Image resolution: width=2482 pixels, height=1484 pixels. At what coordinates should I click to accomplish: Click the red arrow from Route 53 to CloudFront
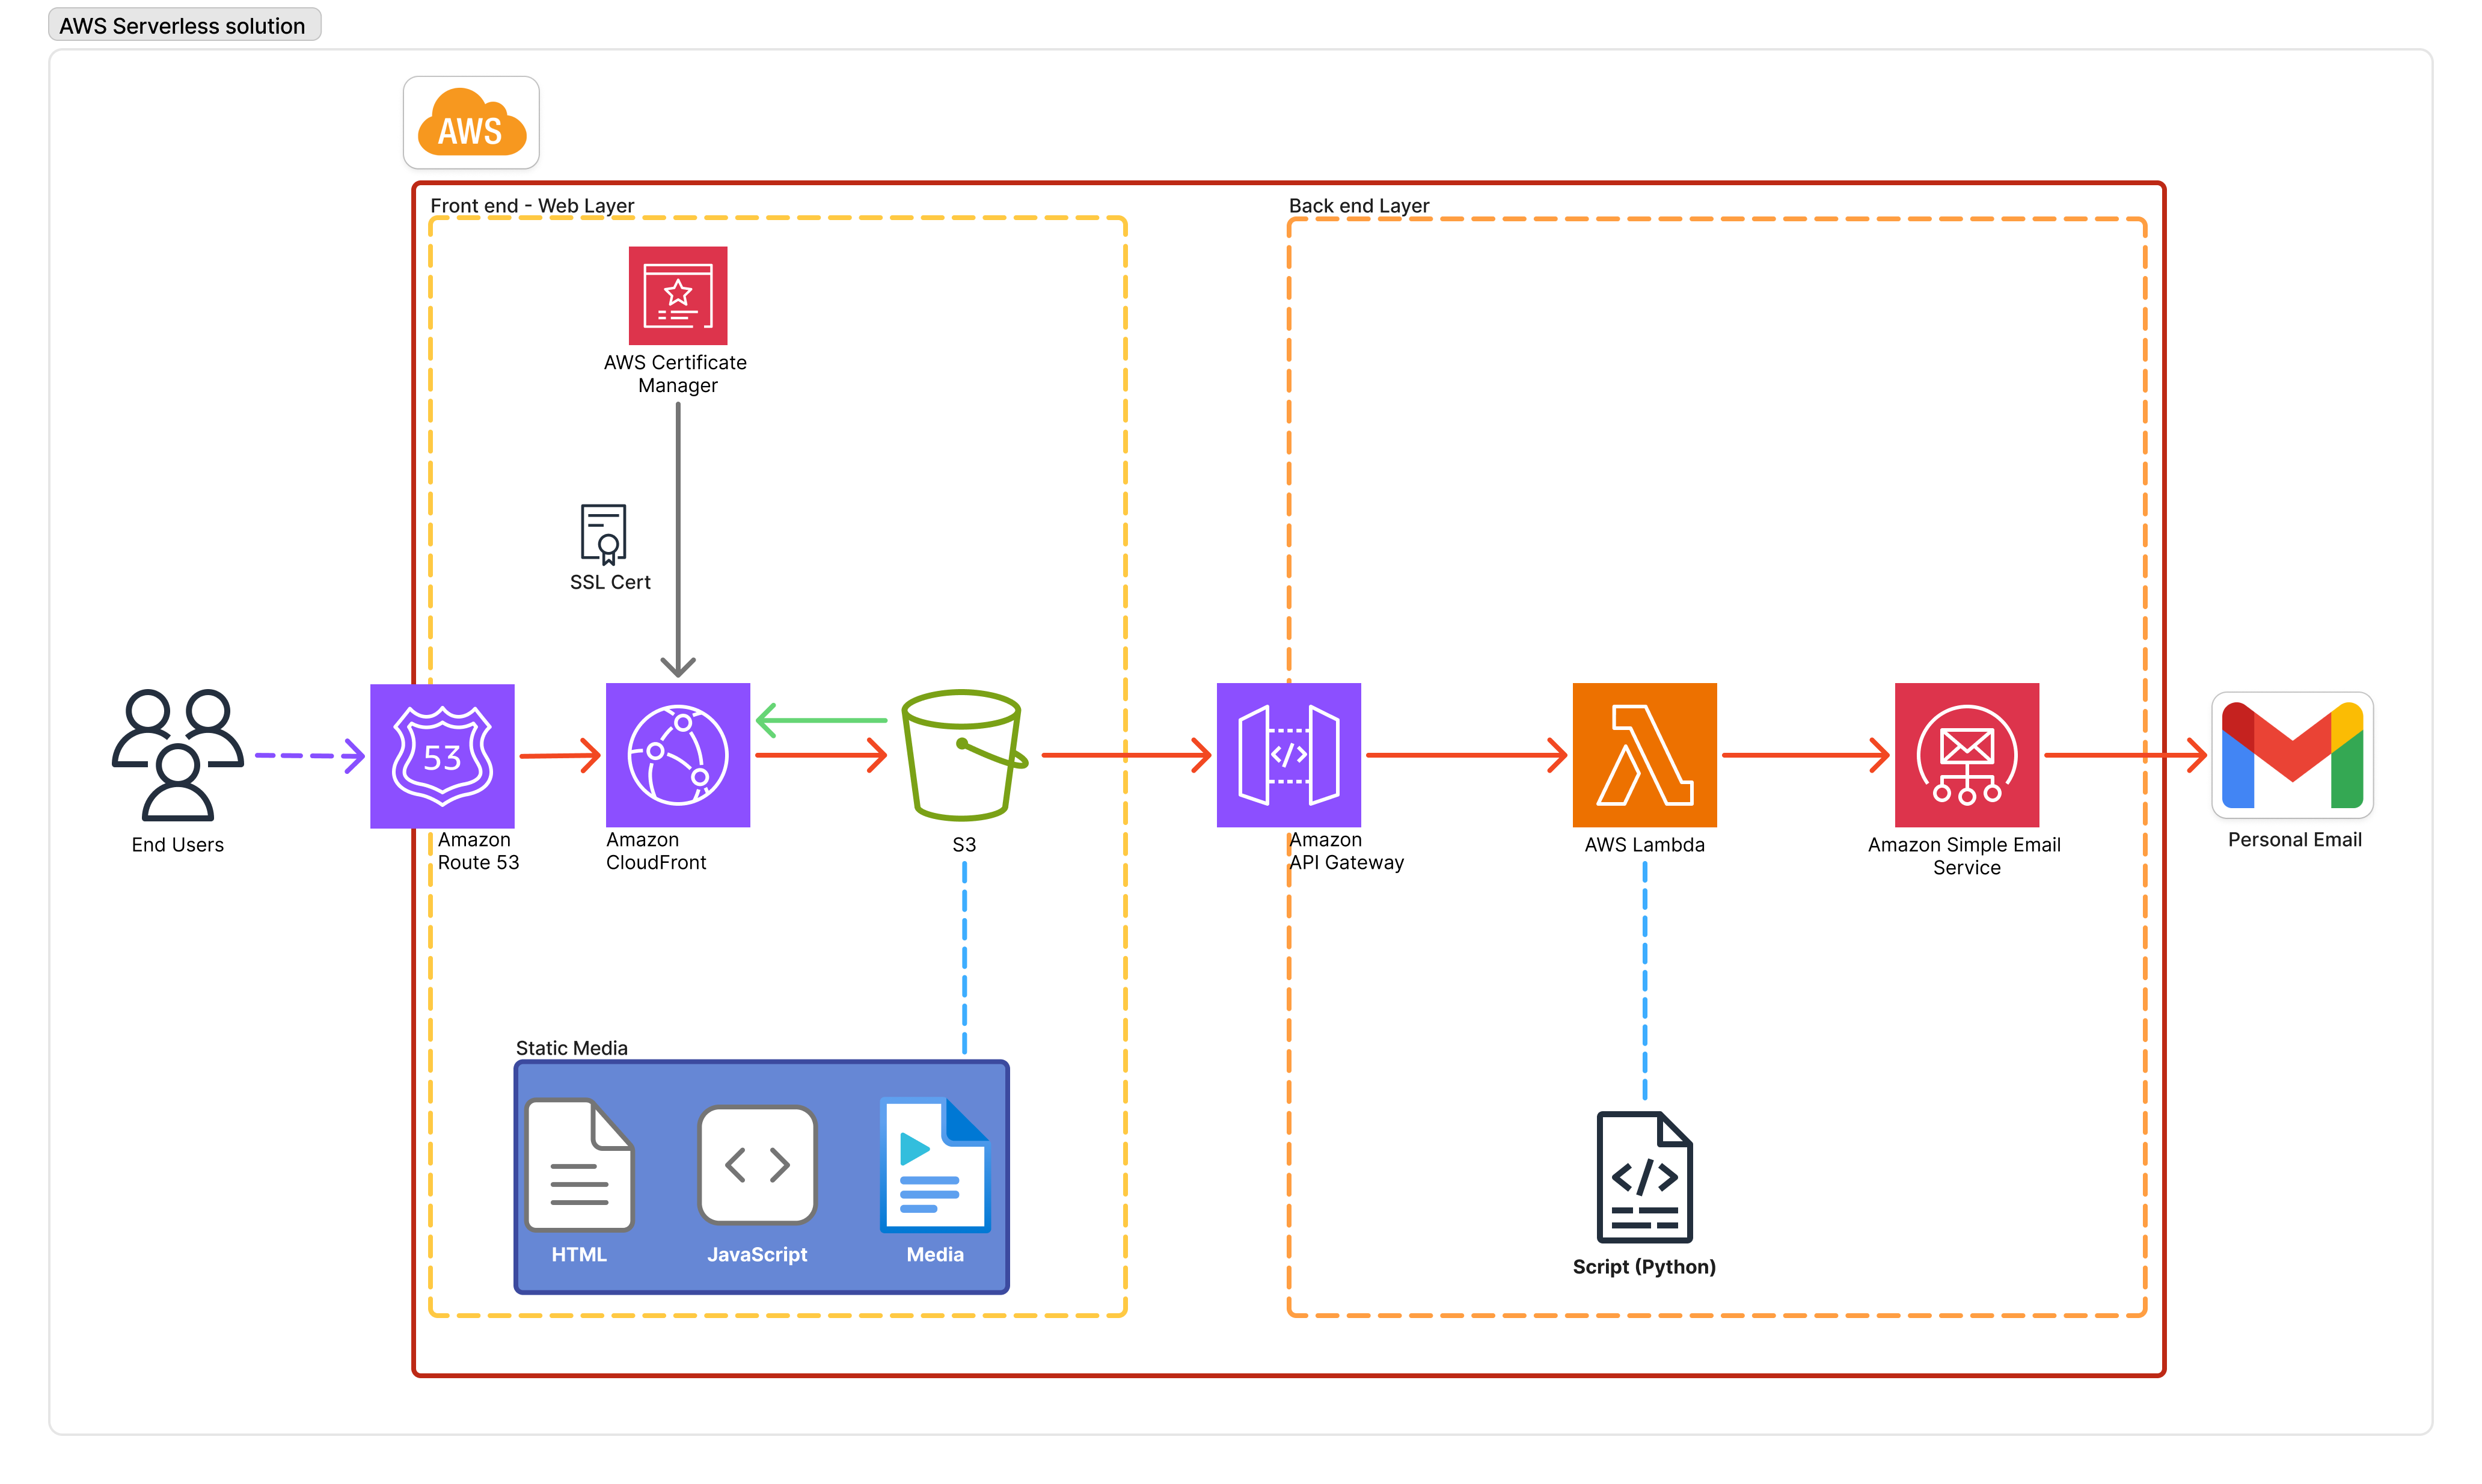click(560, 755)
